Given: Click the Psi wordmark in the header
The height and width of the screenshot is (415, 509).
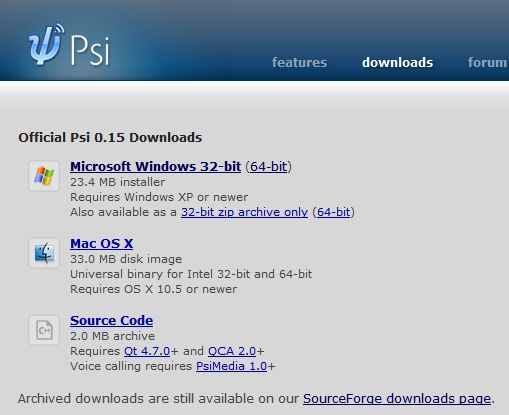Looking at the screenshot, I should click(x=90, y=51).
